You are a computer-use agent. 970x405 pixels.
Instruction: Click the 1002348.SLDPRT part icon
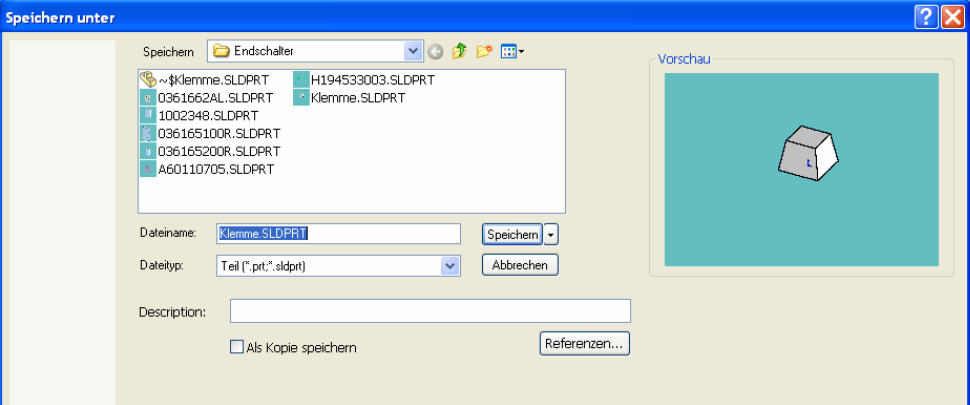[x=148, y=116]
